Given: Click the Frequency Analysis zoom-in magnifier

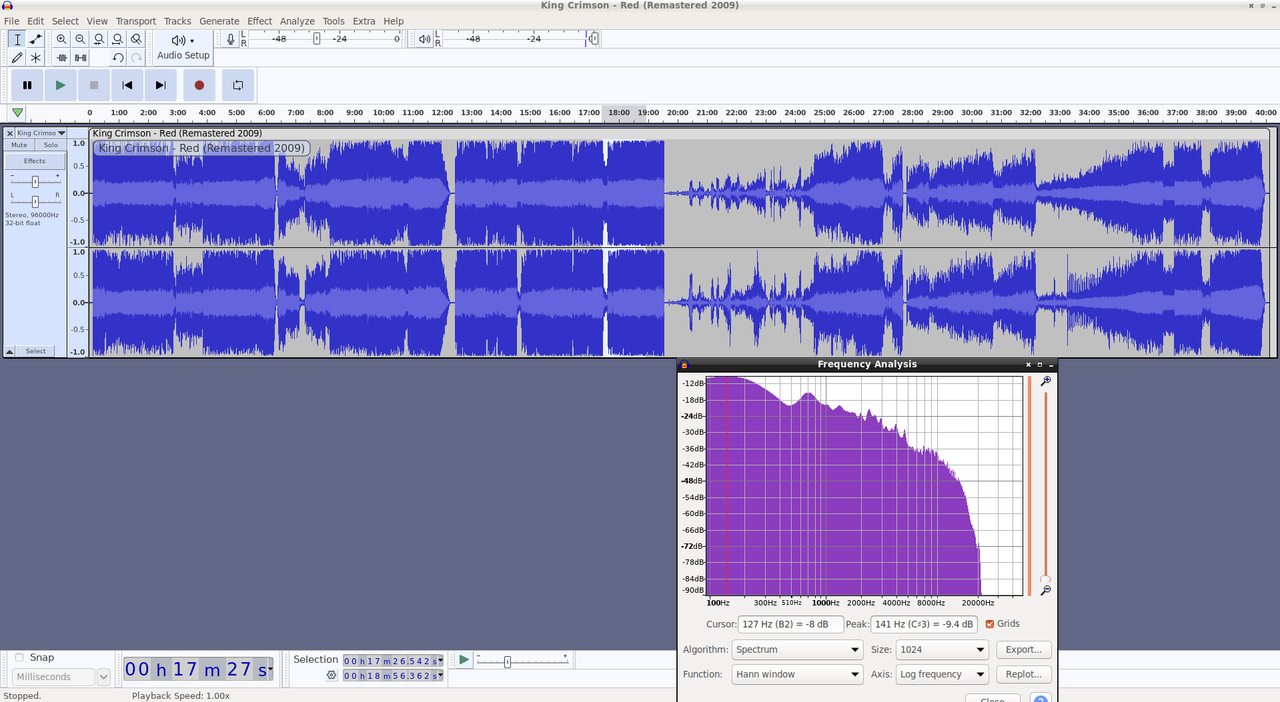Looking at the screenshot, I should (x=1046, y=381).
